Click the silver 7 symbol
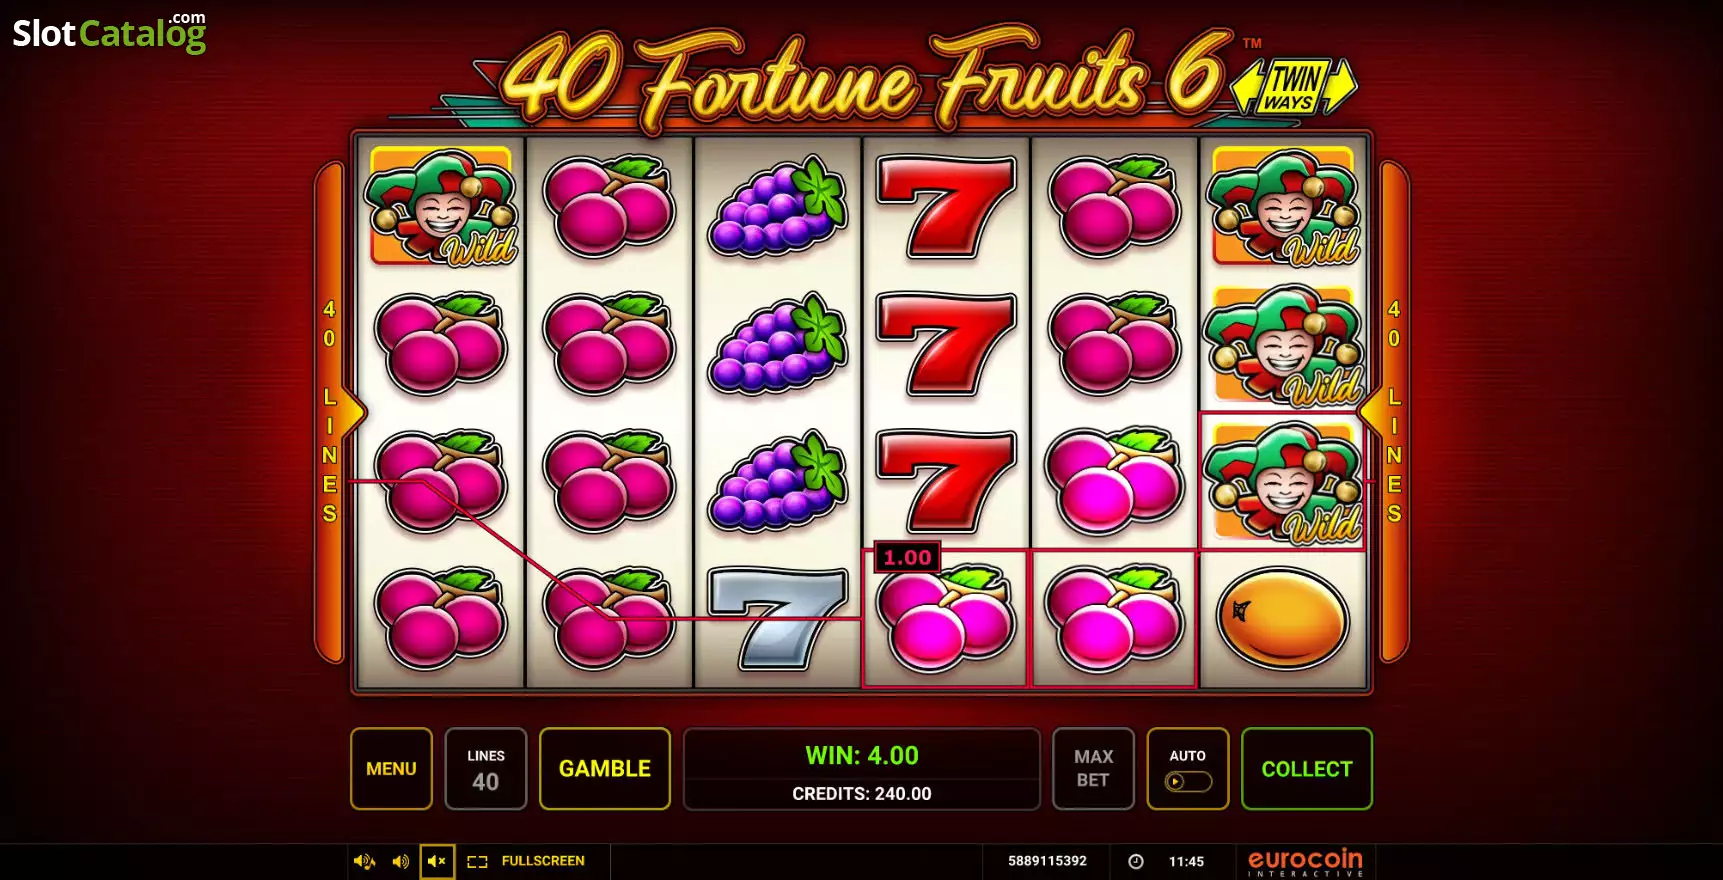The height and width of the screenshot is (880, 1723). point(777,618)
